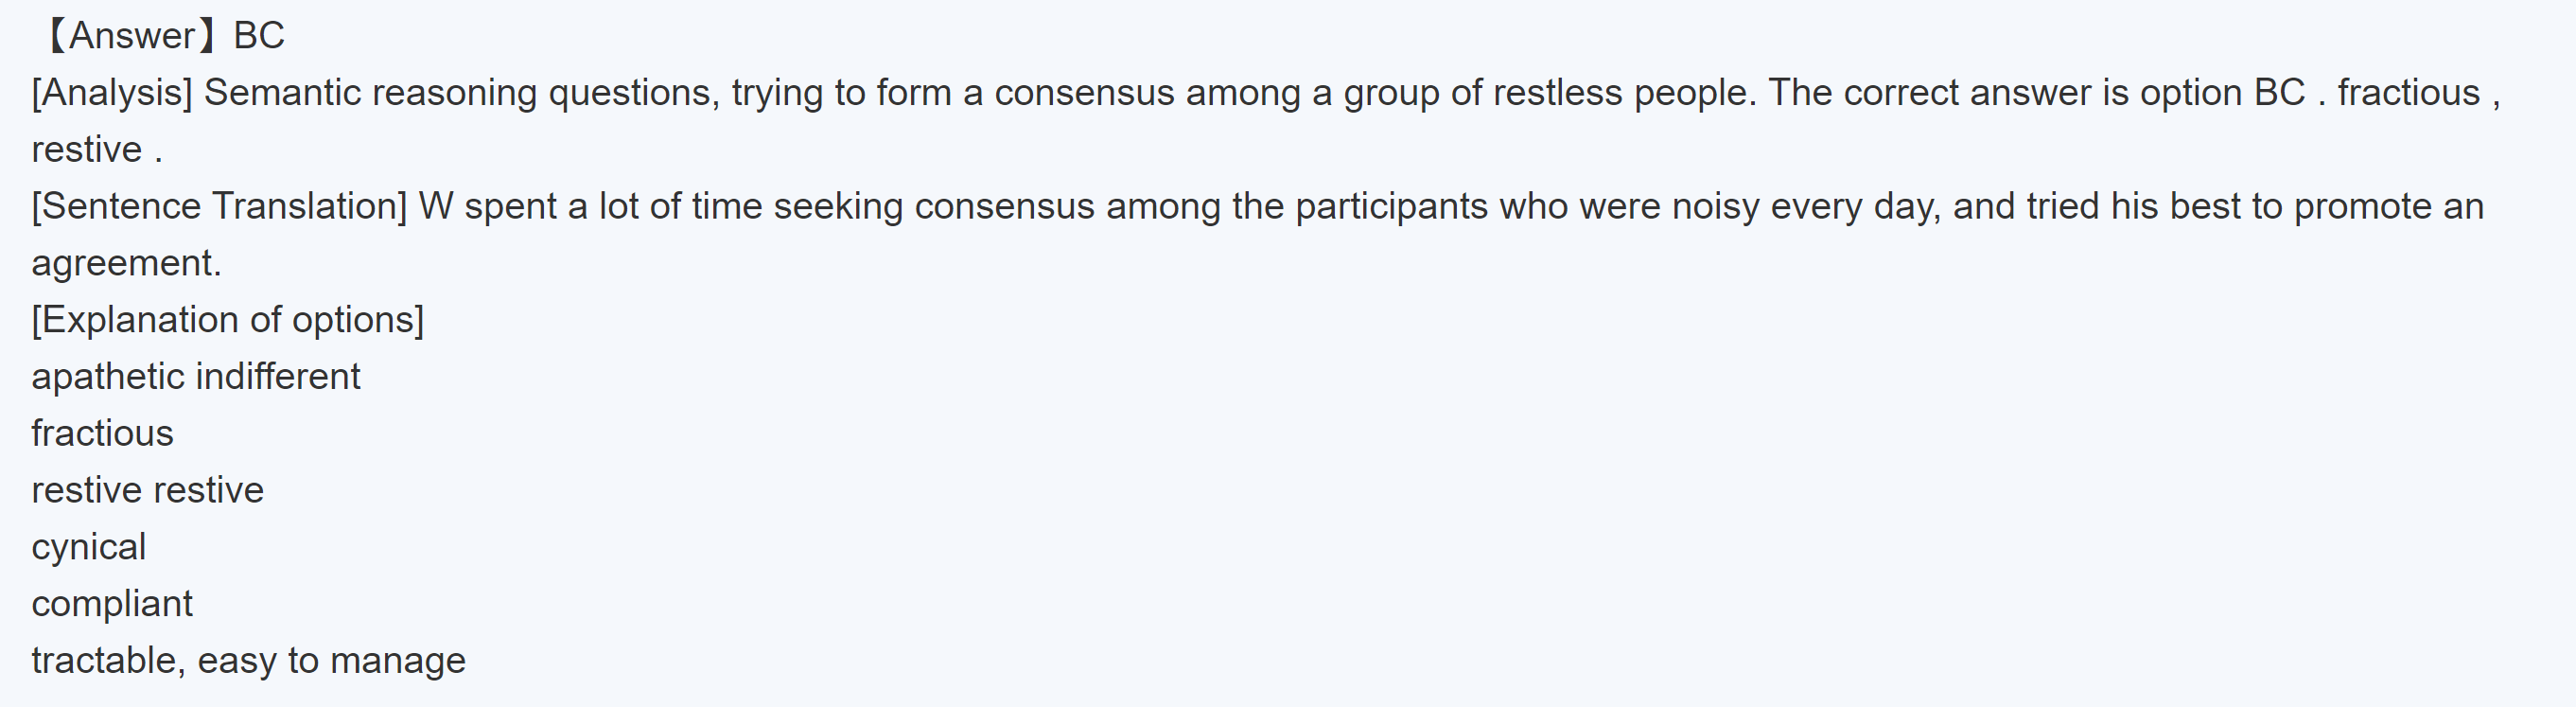The image size is (2576, 707).
Task: Click the word "consensus" in the Analysis line
Action: pos(1084,93)
